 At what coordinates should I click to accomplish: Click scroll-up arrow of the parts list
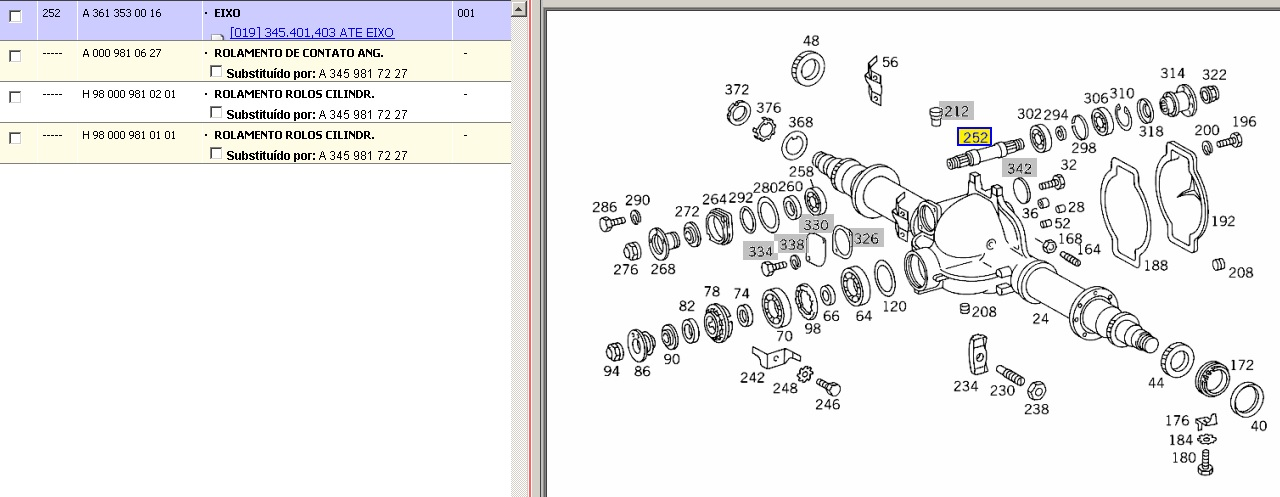pos(518,9)
